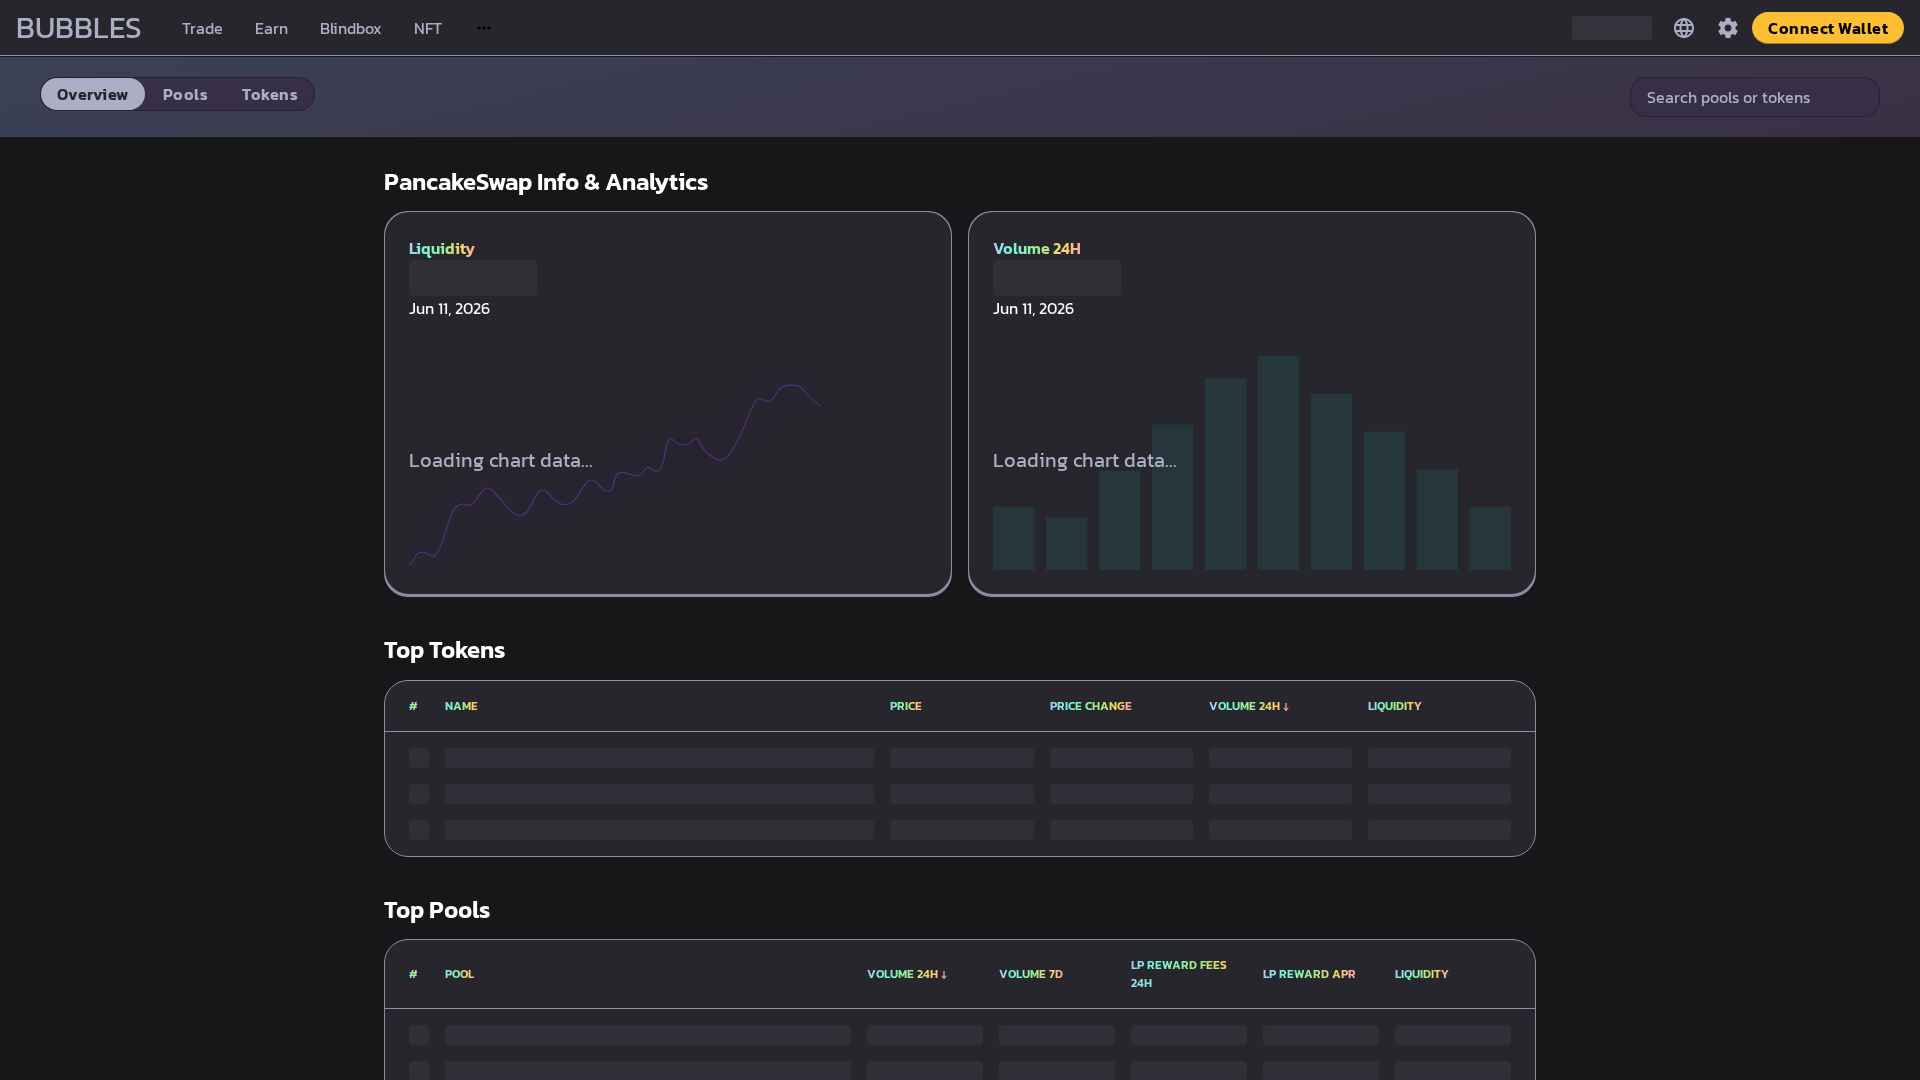This screenshot has height=1080, width=1920.
Task: Sort Top Pools by Pool column
Action: (459, 974)
